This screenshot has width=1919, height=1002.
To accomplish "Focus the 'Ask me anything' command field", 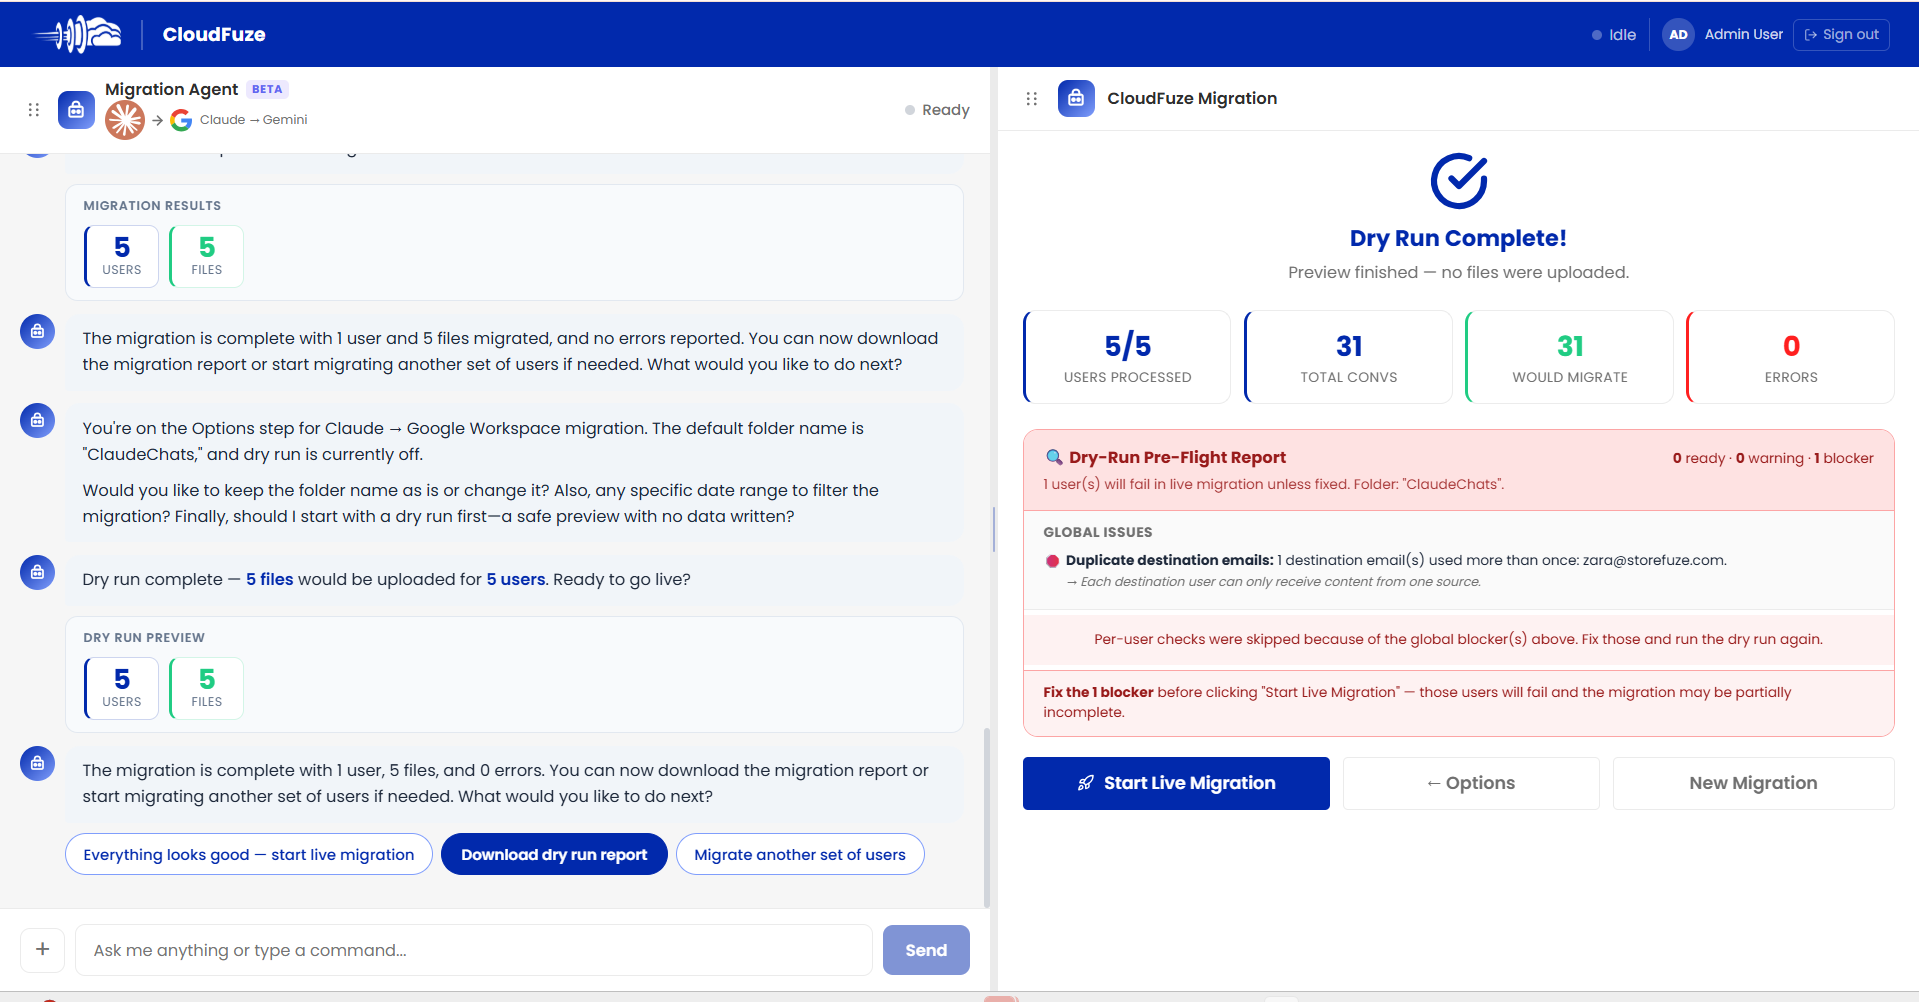I will pos(474,950).
